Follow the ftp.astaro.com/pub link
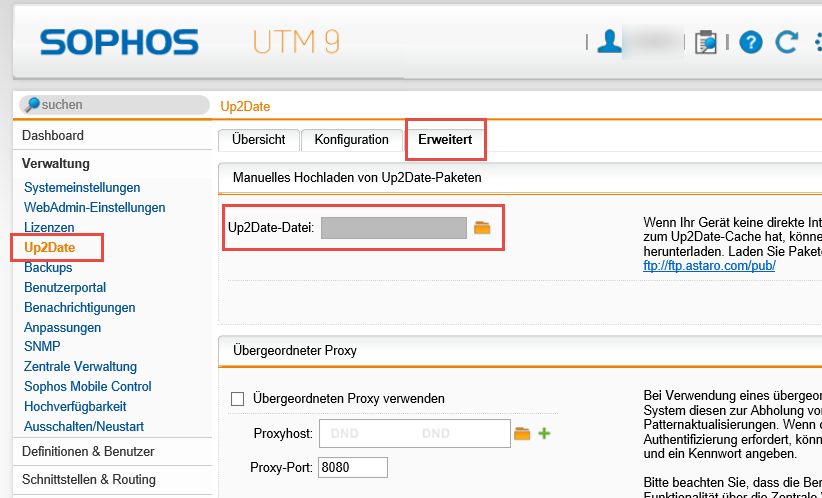 tap(709, 266)
